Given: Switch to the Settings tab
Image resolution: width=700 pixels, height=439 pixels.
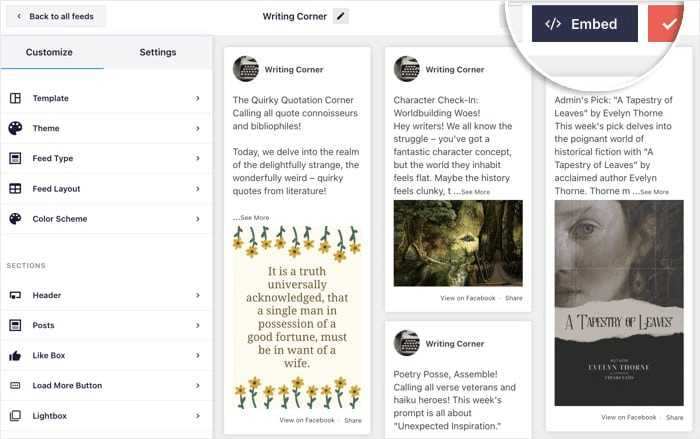Looking at the screenshot, I should (157, 52).
